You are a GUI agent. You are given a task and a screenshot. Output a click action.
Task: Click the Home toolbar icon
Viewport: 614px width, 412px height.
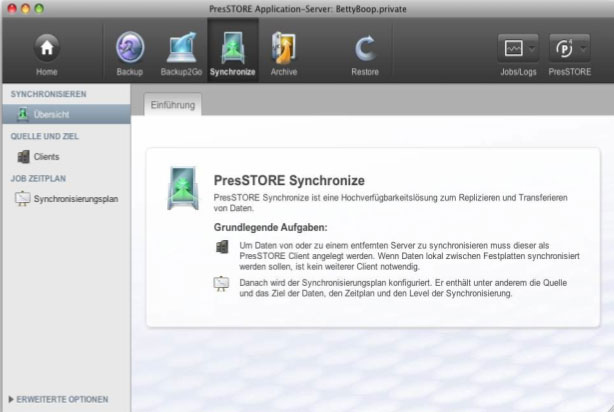coord(47,50)
